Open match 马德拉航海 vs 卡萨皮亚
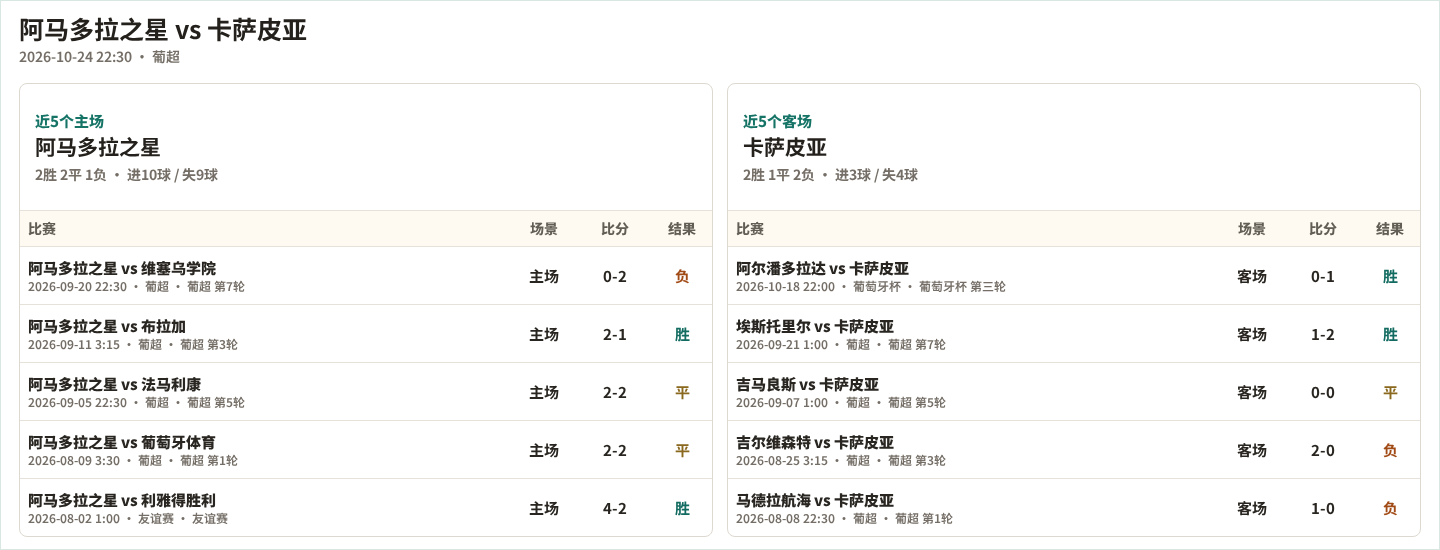 click(815, 500)
